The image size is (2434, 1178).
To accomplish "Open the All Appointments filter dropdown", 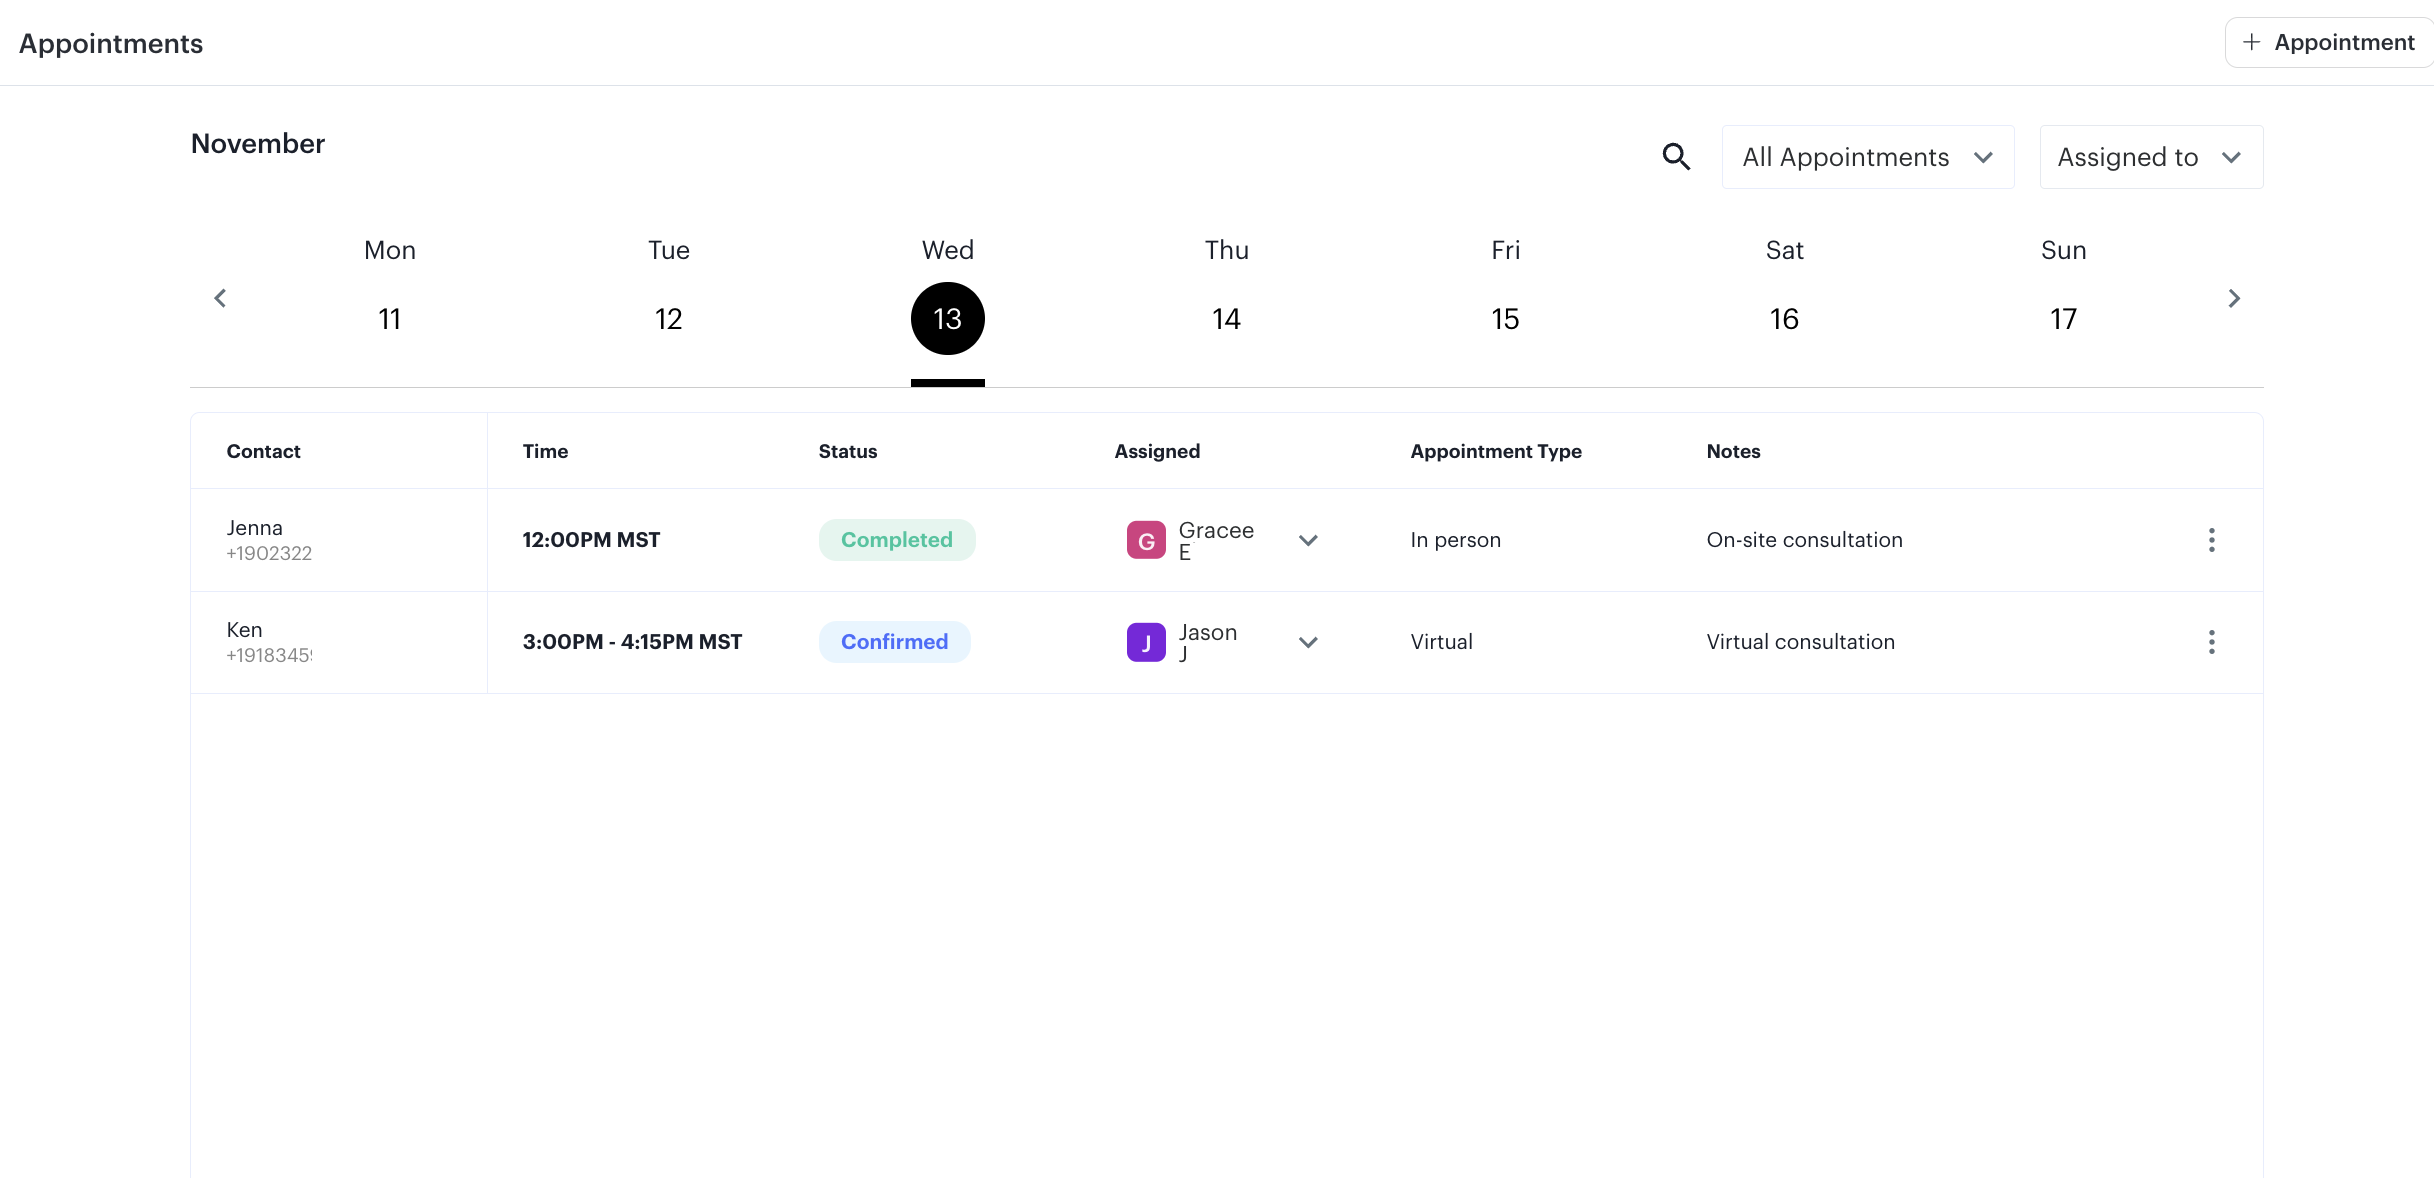I will [x=1867, y=157].
